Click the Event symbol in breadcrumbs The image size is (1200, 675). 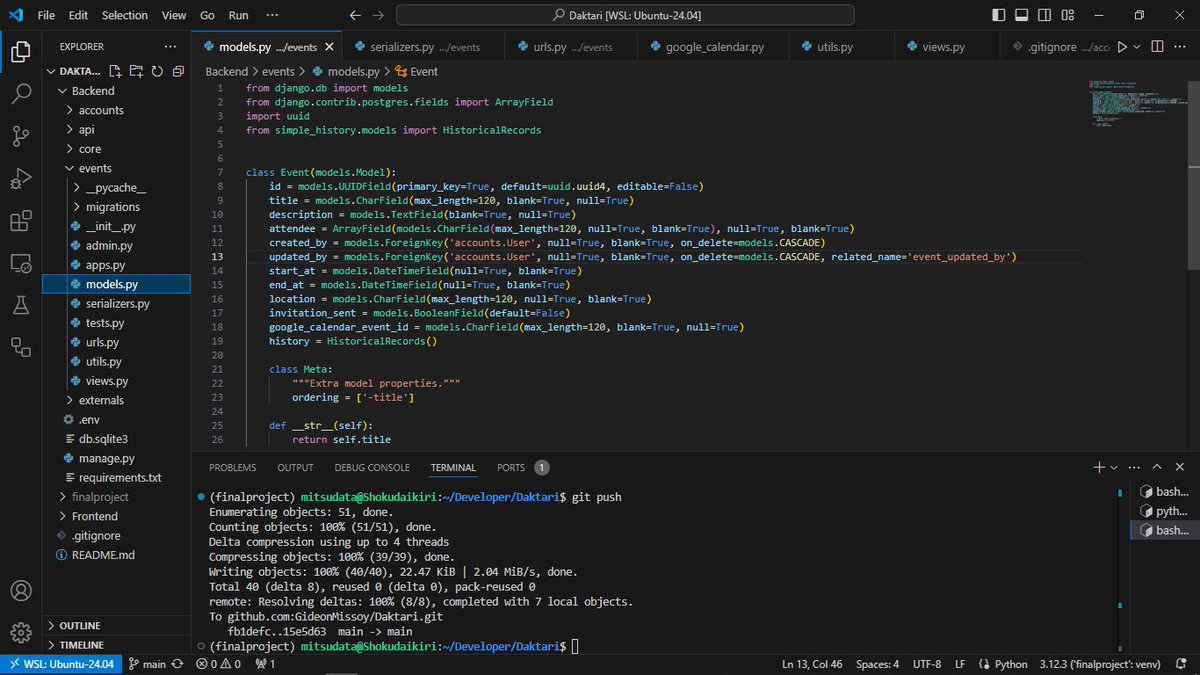coord(417,72)
